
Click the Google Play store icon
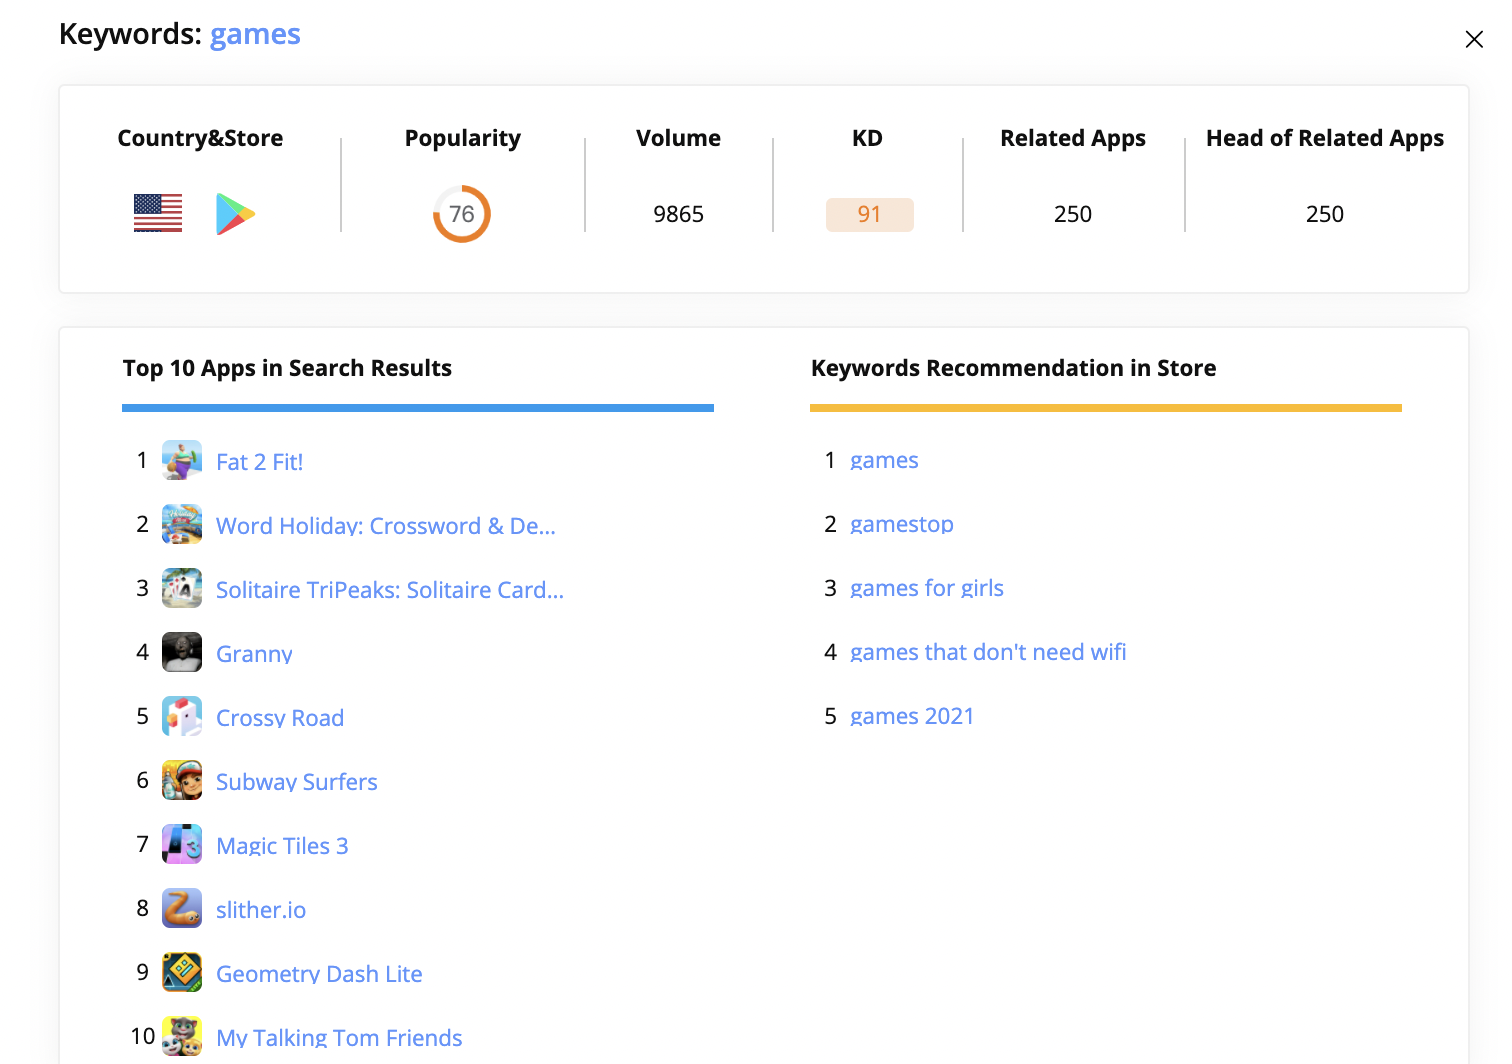[235, 214]
